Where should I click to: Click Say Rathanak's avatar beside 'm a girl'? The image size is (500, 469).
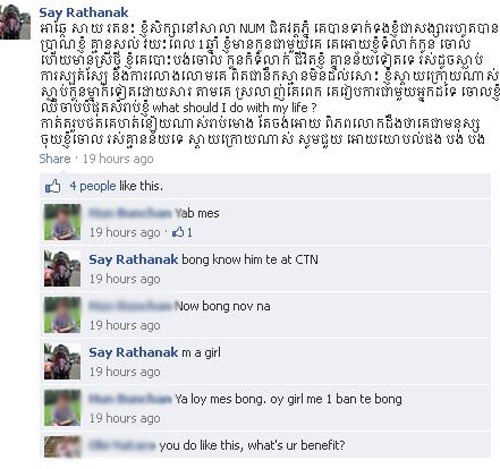point(62,361)
